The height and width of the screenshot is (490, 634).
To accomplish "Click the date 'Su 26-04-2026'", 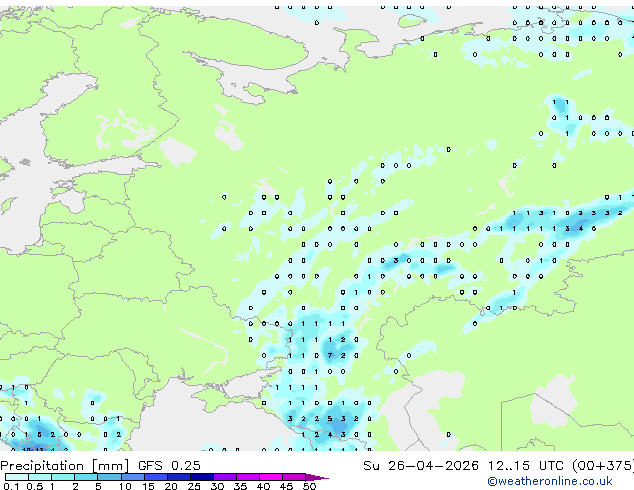I will (421, 466).
